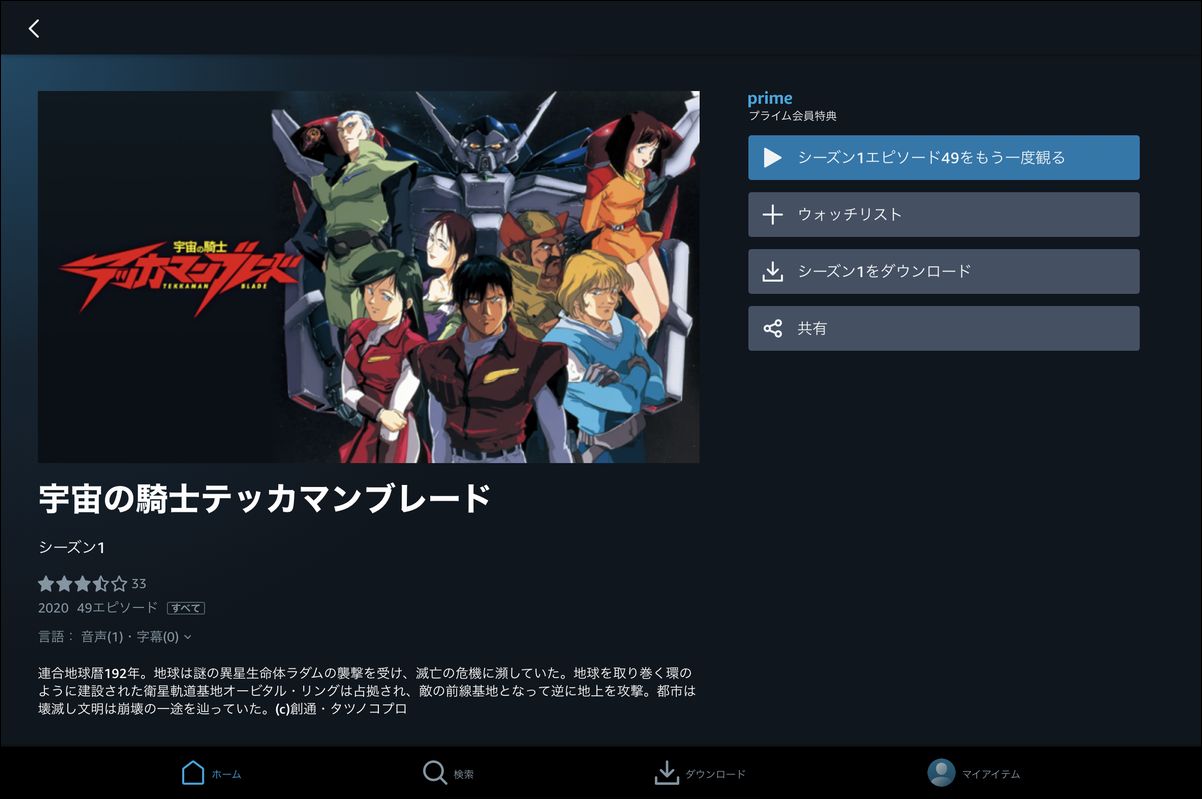Image resolution: width=1202 pixels, height=799 pixels.
Task: Click the profile avatar icon
Action: [941, 773]
